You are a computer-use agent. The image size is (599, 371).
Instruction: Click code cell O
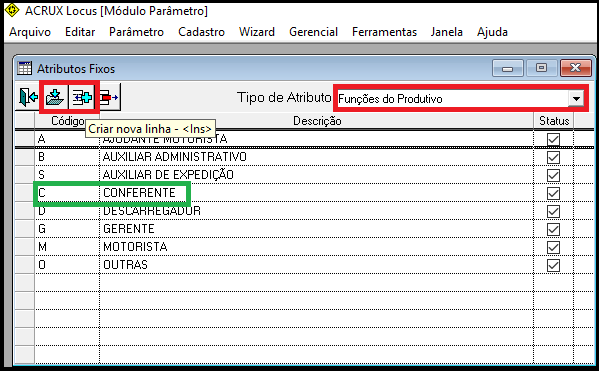(67, 264)
